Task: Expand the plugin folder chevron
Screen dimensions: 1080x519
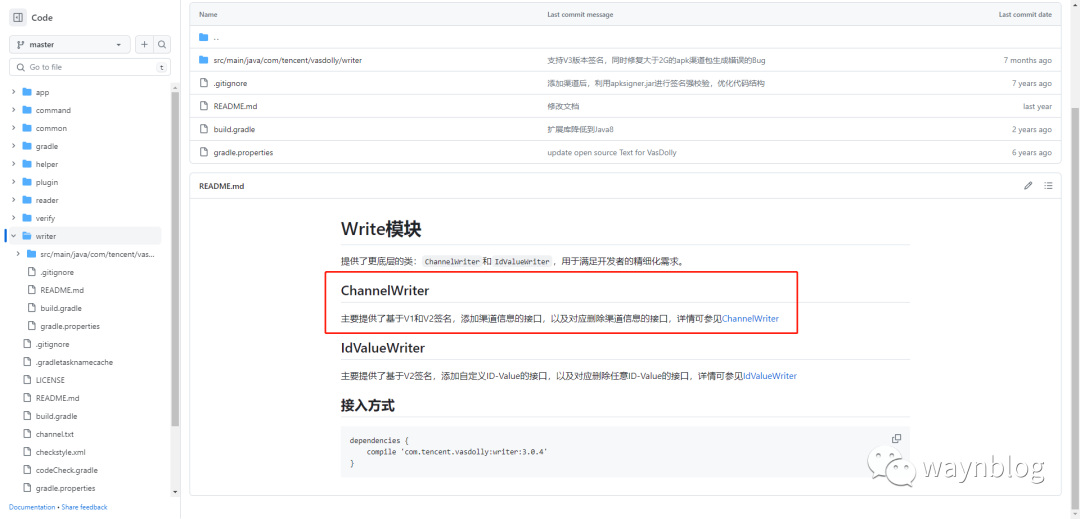Action: pos(13,182)
